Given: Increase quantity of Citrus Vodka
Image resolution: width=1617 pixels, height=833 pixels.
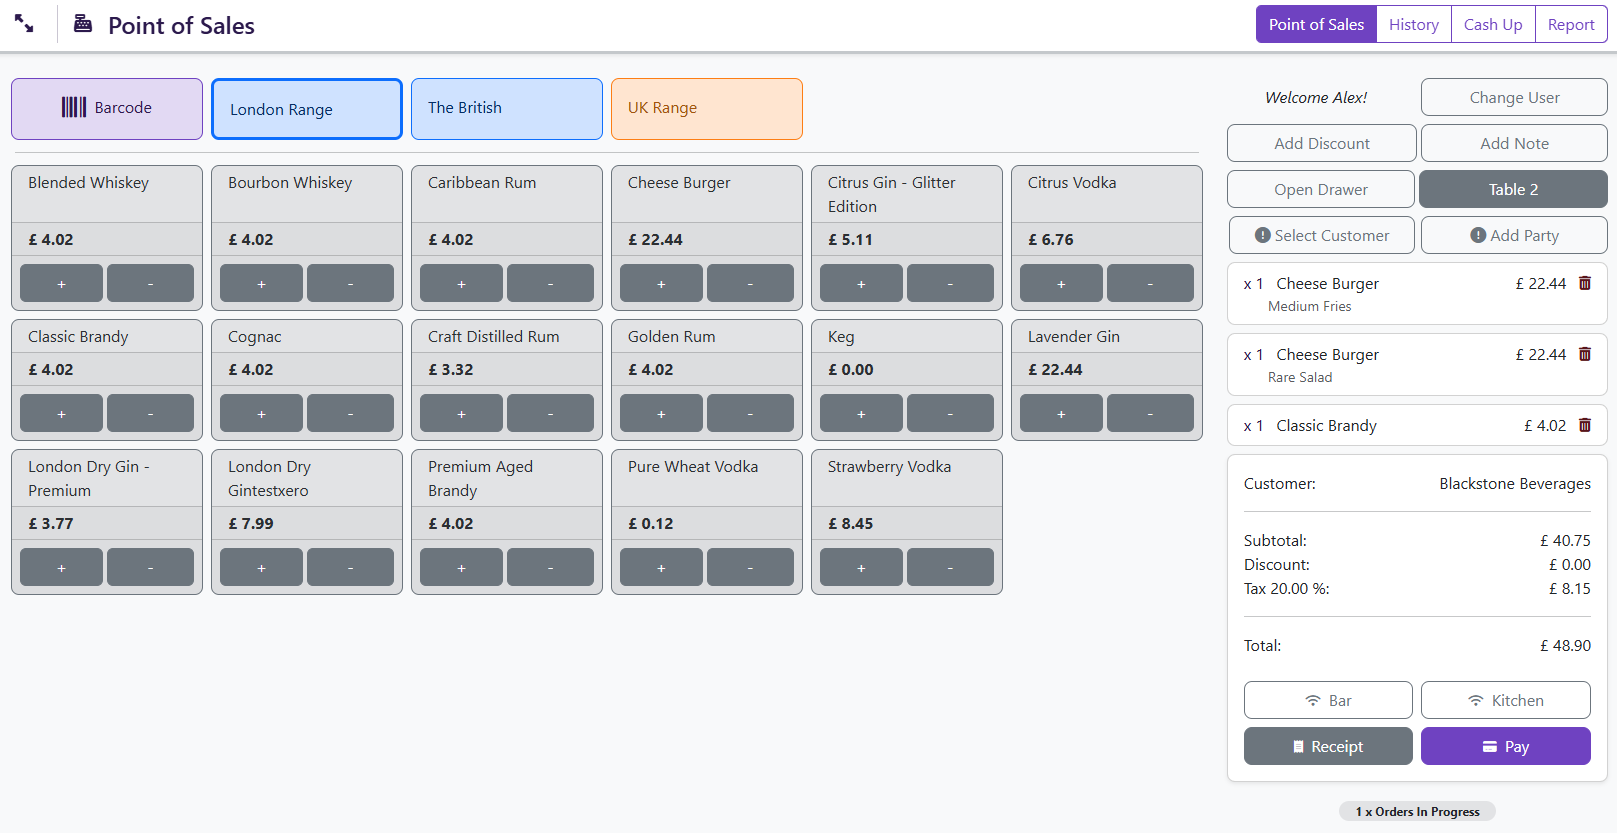Looking at the screenshot, I should point(1060,283).
